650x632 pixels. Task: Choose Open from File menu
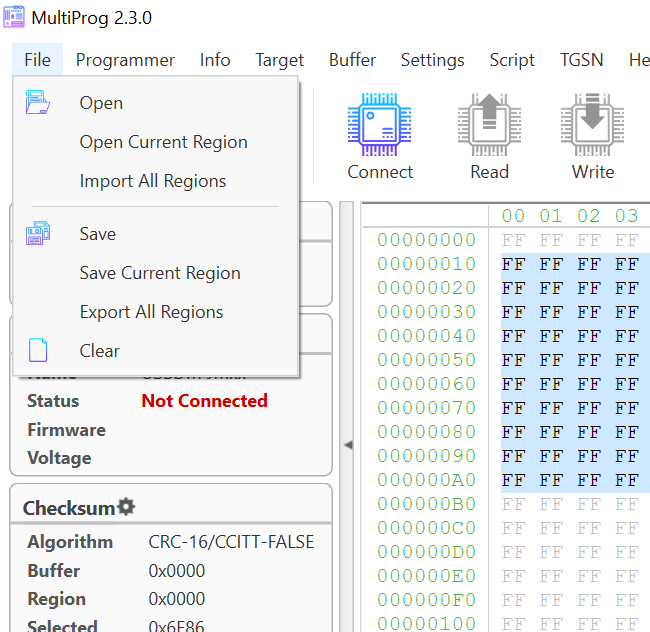pyautogui.click(x=155, y=102)
